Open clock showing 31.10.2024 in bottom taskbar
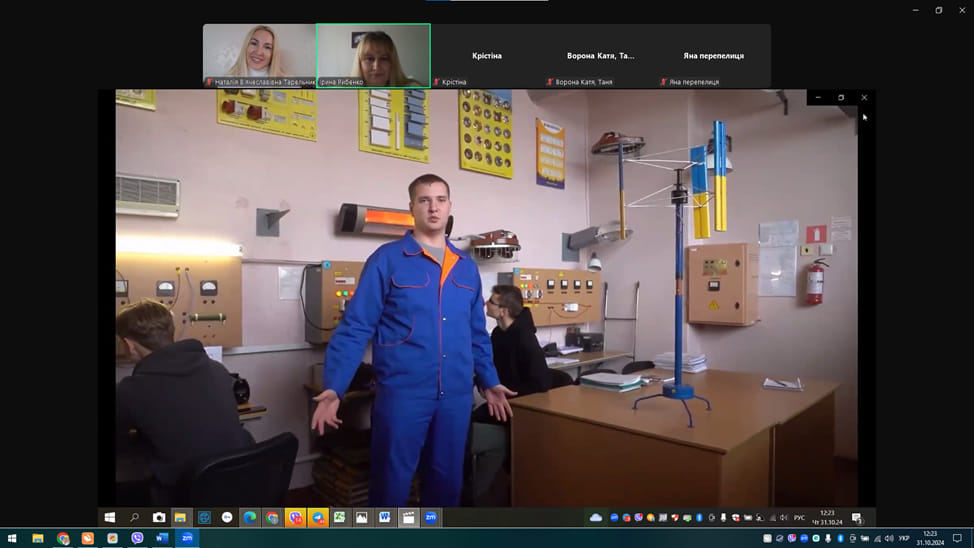 (930, 538)
